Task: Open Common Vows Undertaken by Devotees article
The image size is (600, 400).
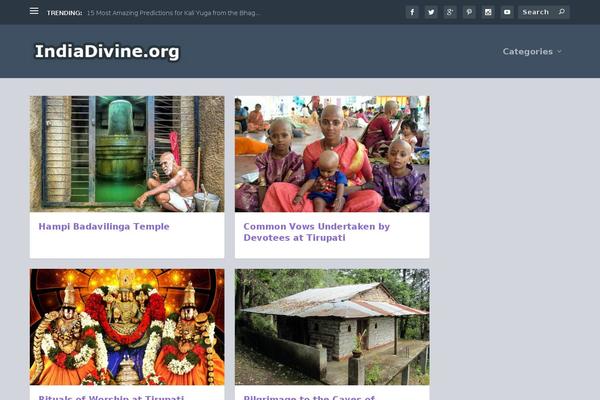Action: click(x=316, y=232)
